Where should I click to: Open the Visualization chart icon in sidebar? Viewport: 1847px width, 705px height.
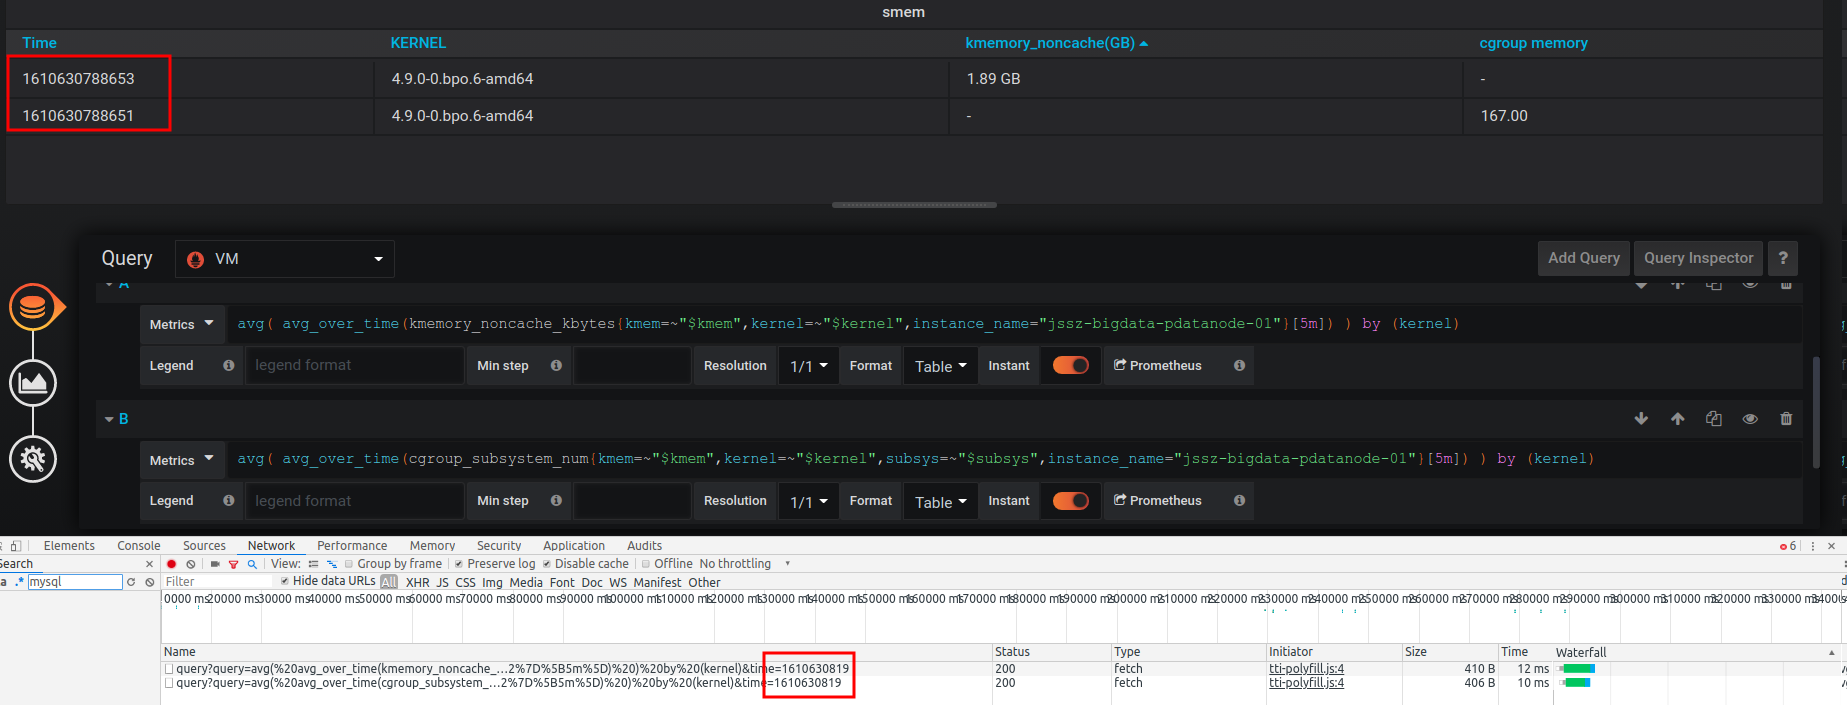pos(33,383)
